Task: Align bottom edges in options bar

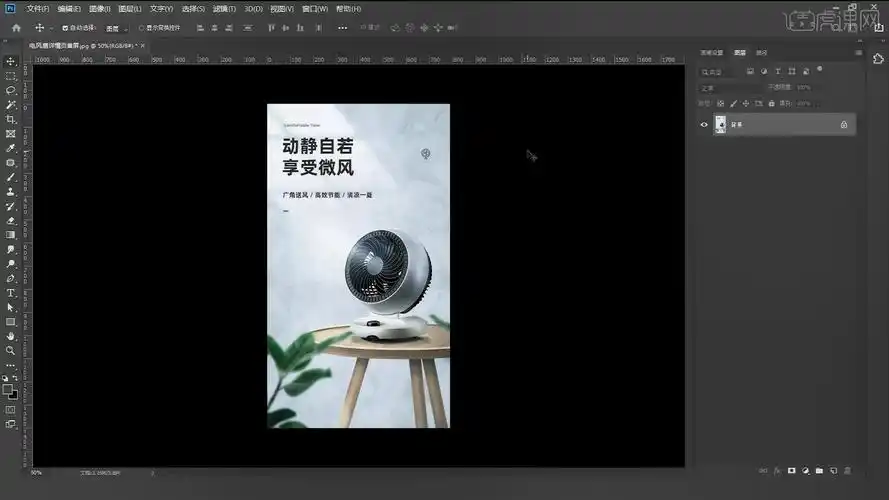Action: point(300,28)
